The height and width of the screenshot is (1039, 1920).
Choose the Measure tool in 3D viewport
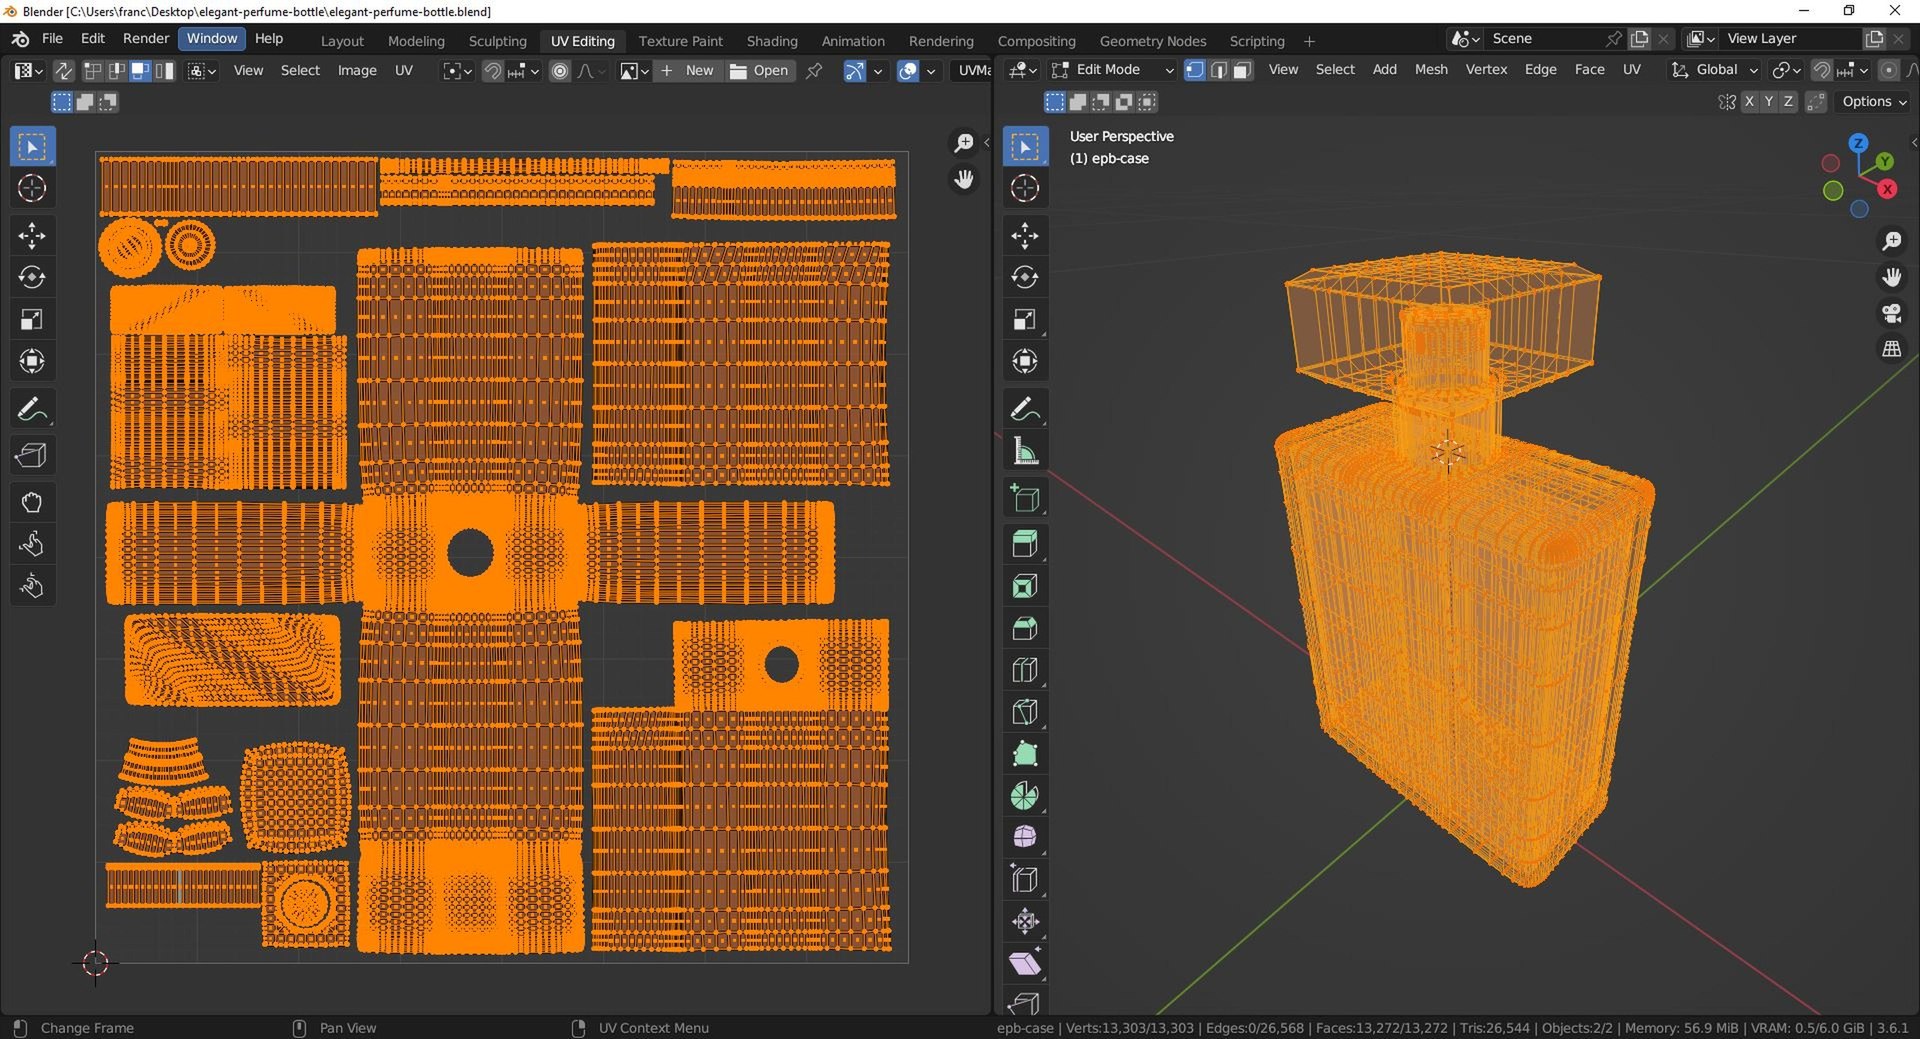[1025, 452]
